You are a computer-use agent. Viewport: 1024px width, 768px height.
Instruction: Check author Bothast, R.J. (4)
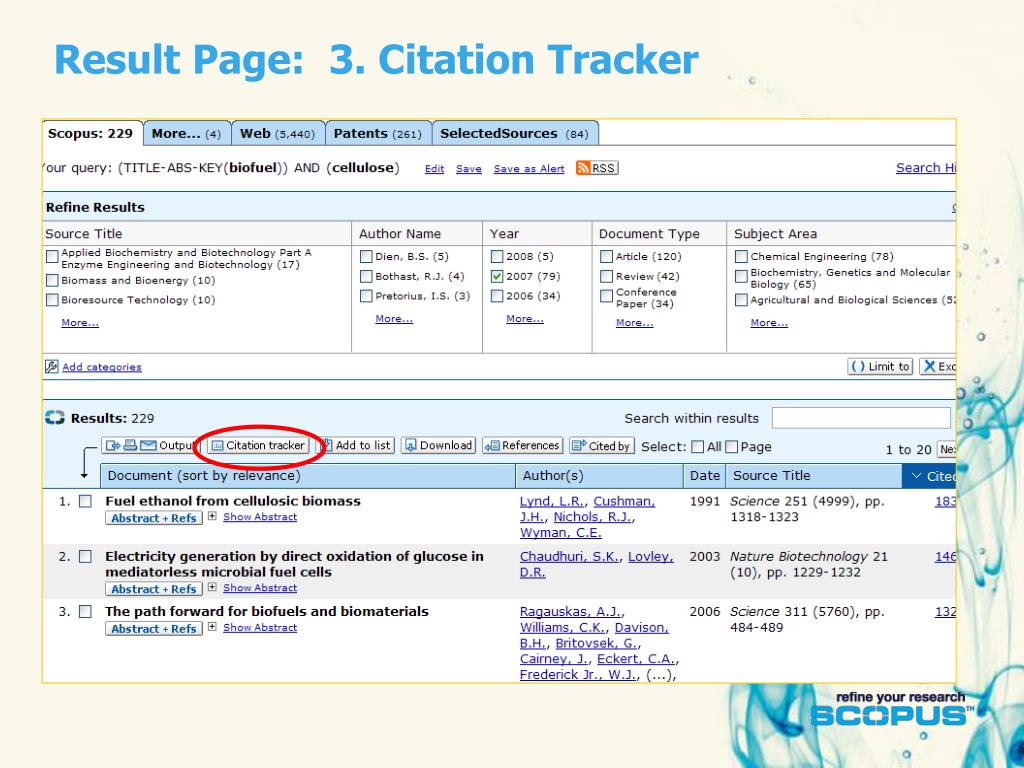pos(366,276)
